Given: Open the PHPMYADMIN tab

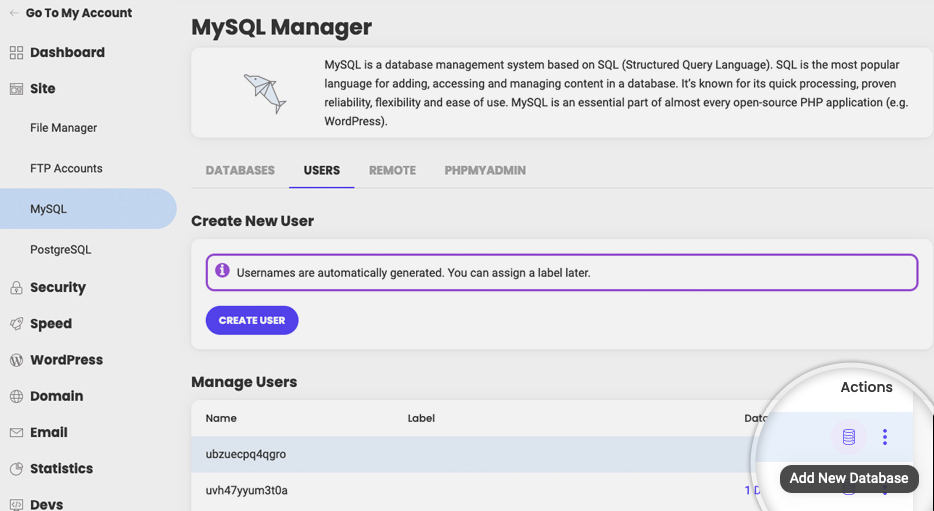Looking at the screenshot, I should click(485, 170).
